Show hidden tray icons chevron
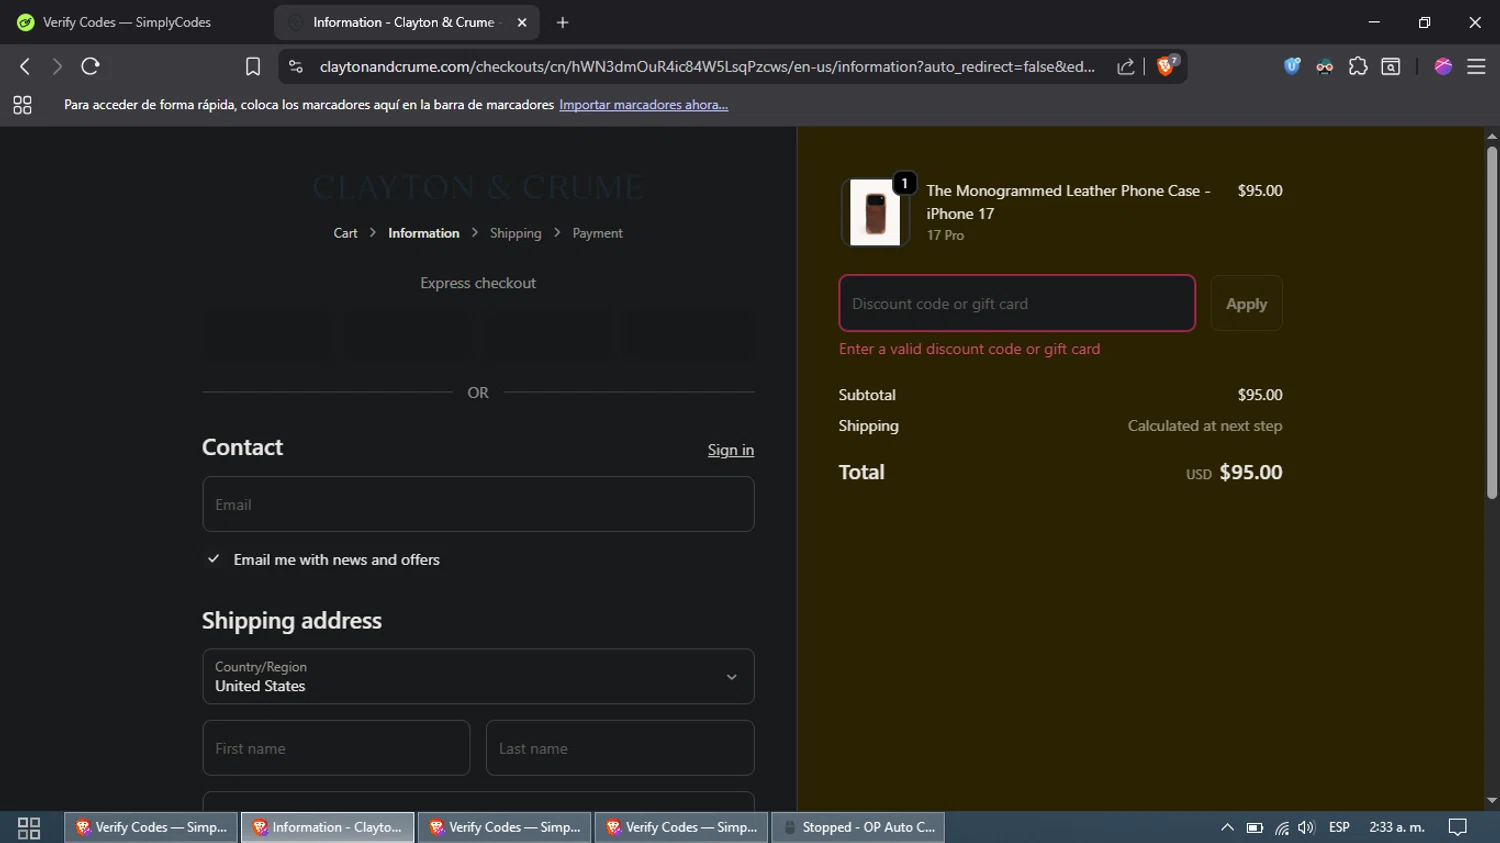 1227,827
